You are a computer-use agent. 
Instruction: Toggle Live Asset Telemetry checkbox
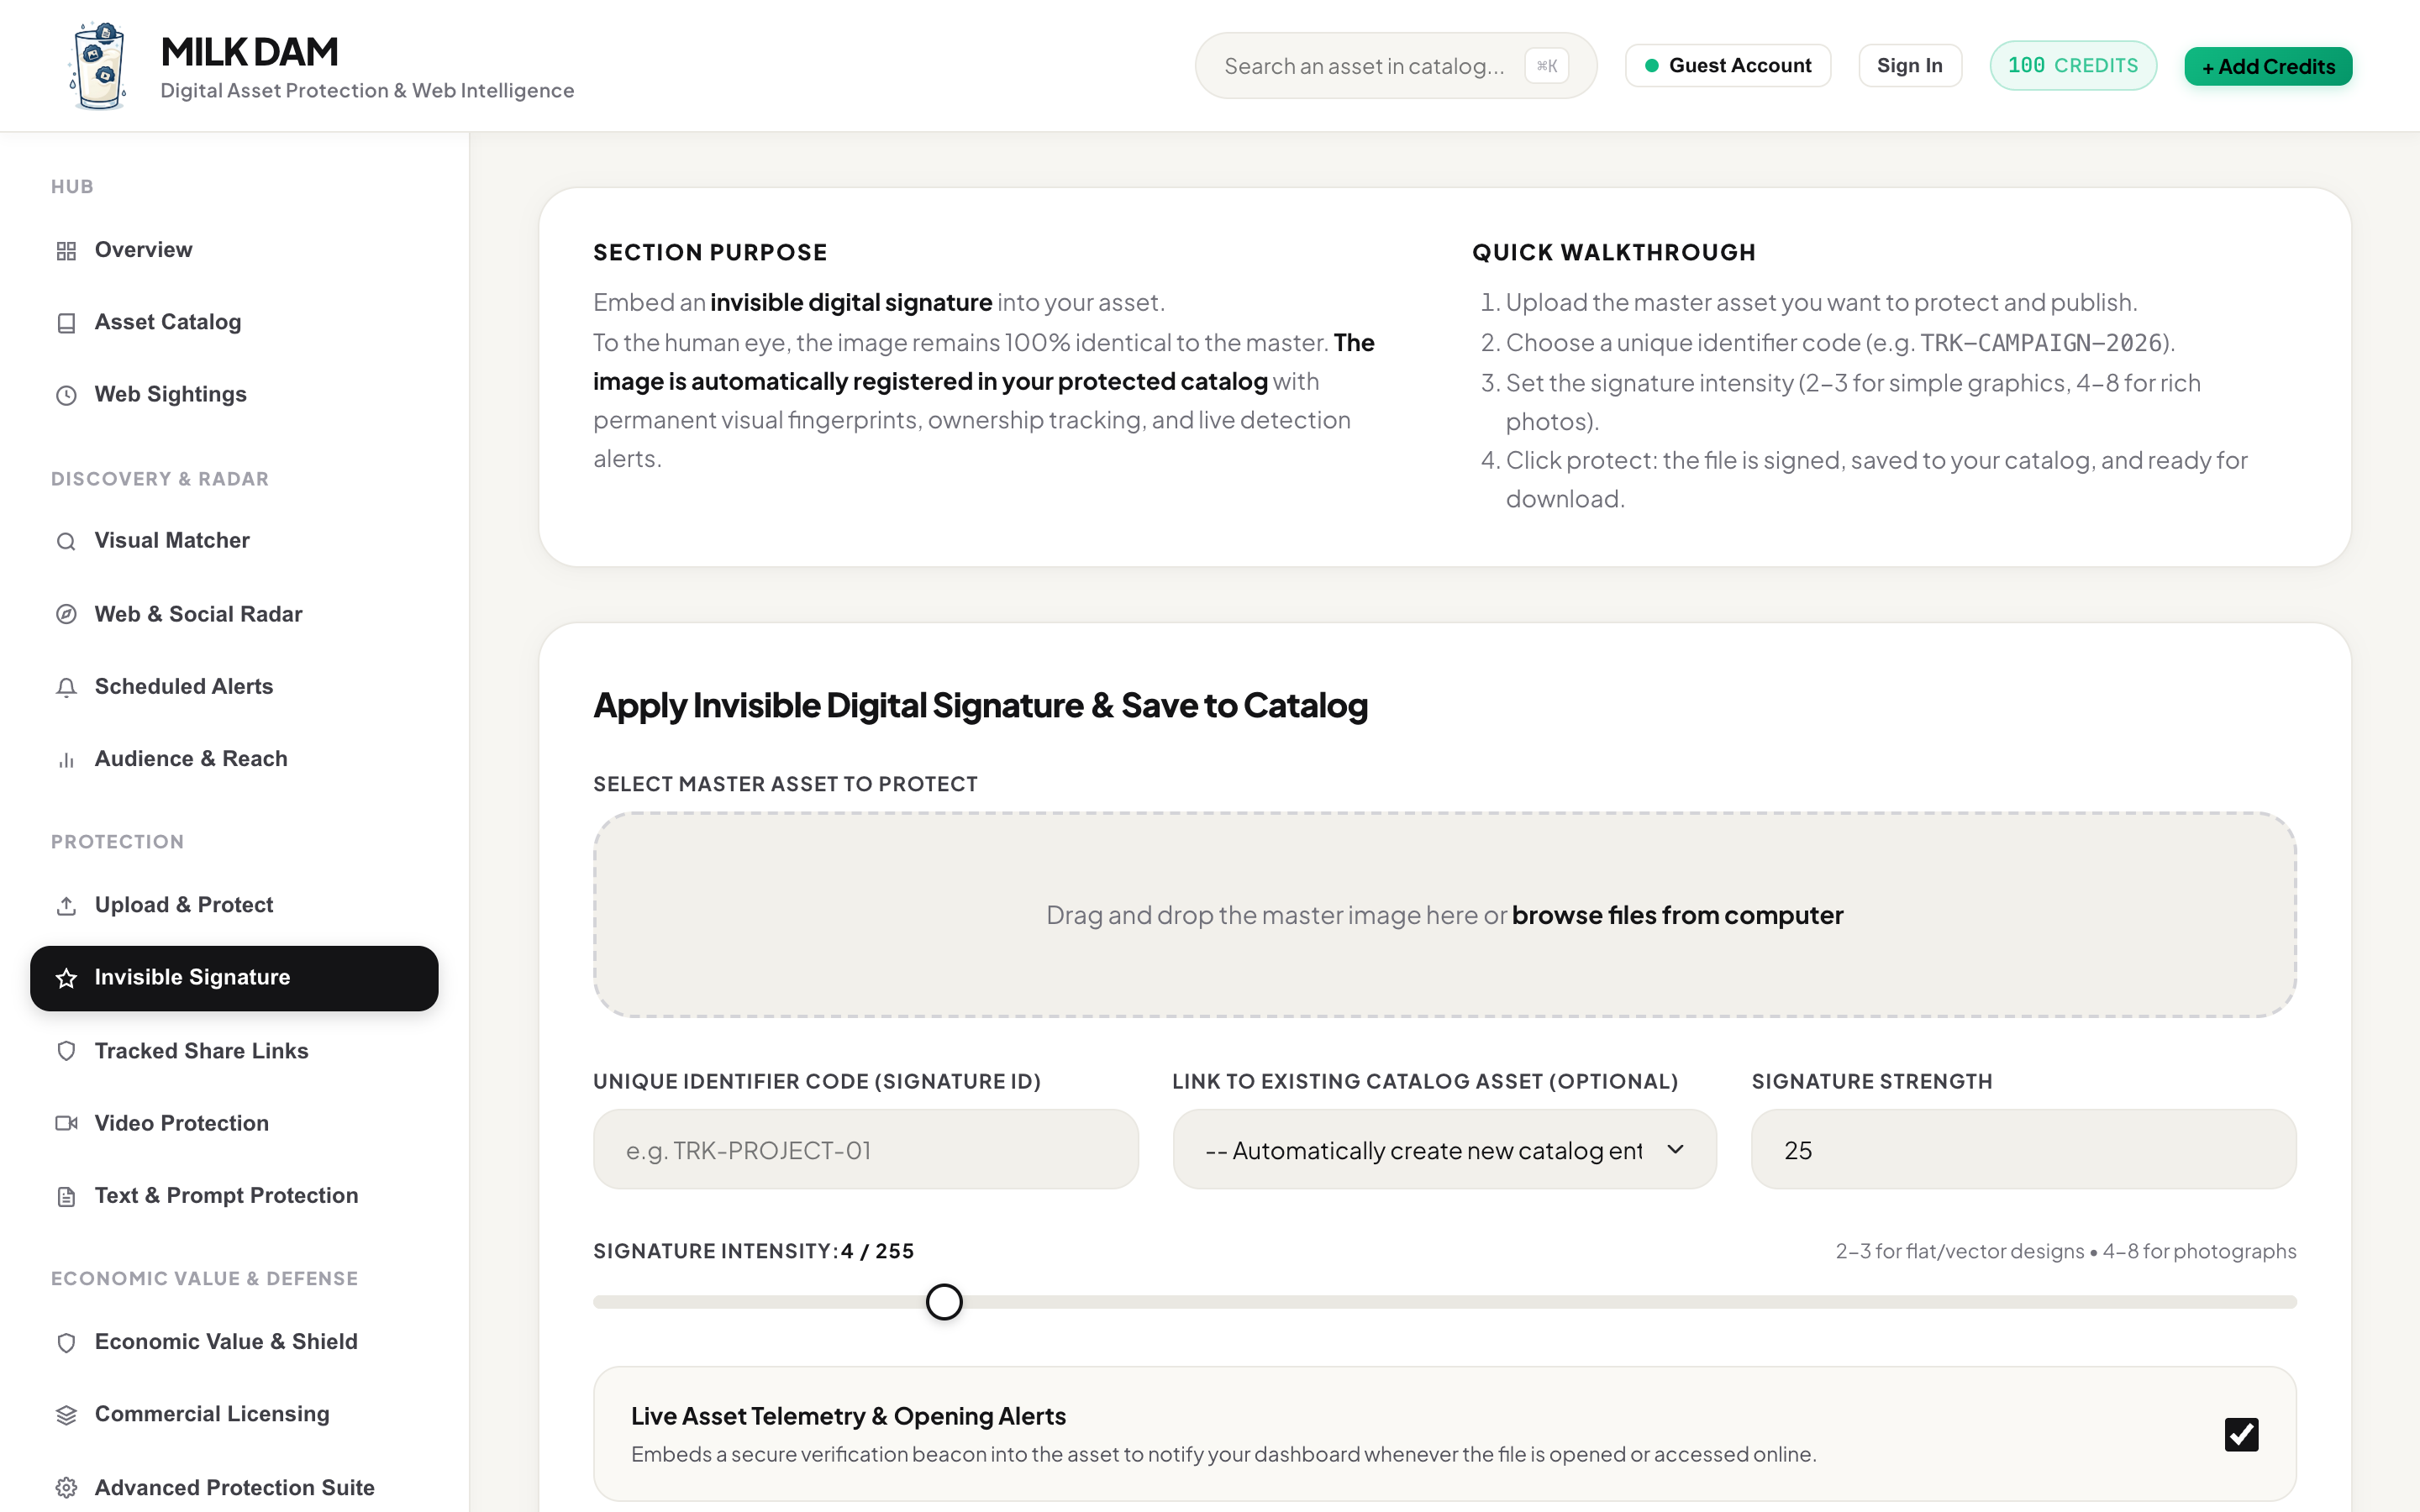pos(2241,1434)
